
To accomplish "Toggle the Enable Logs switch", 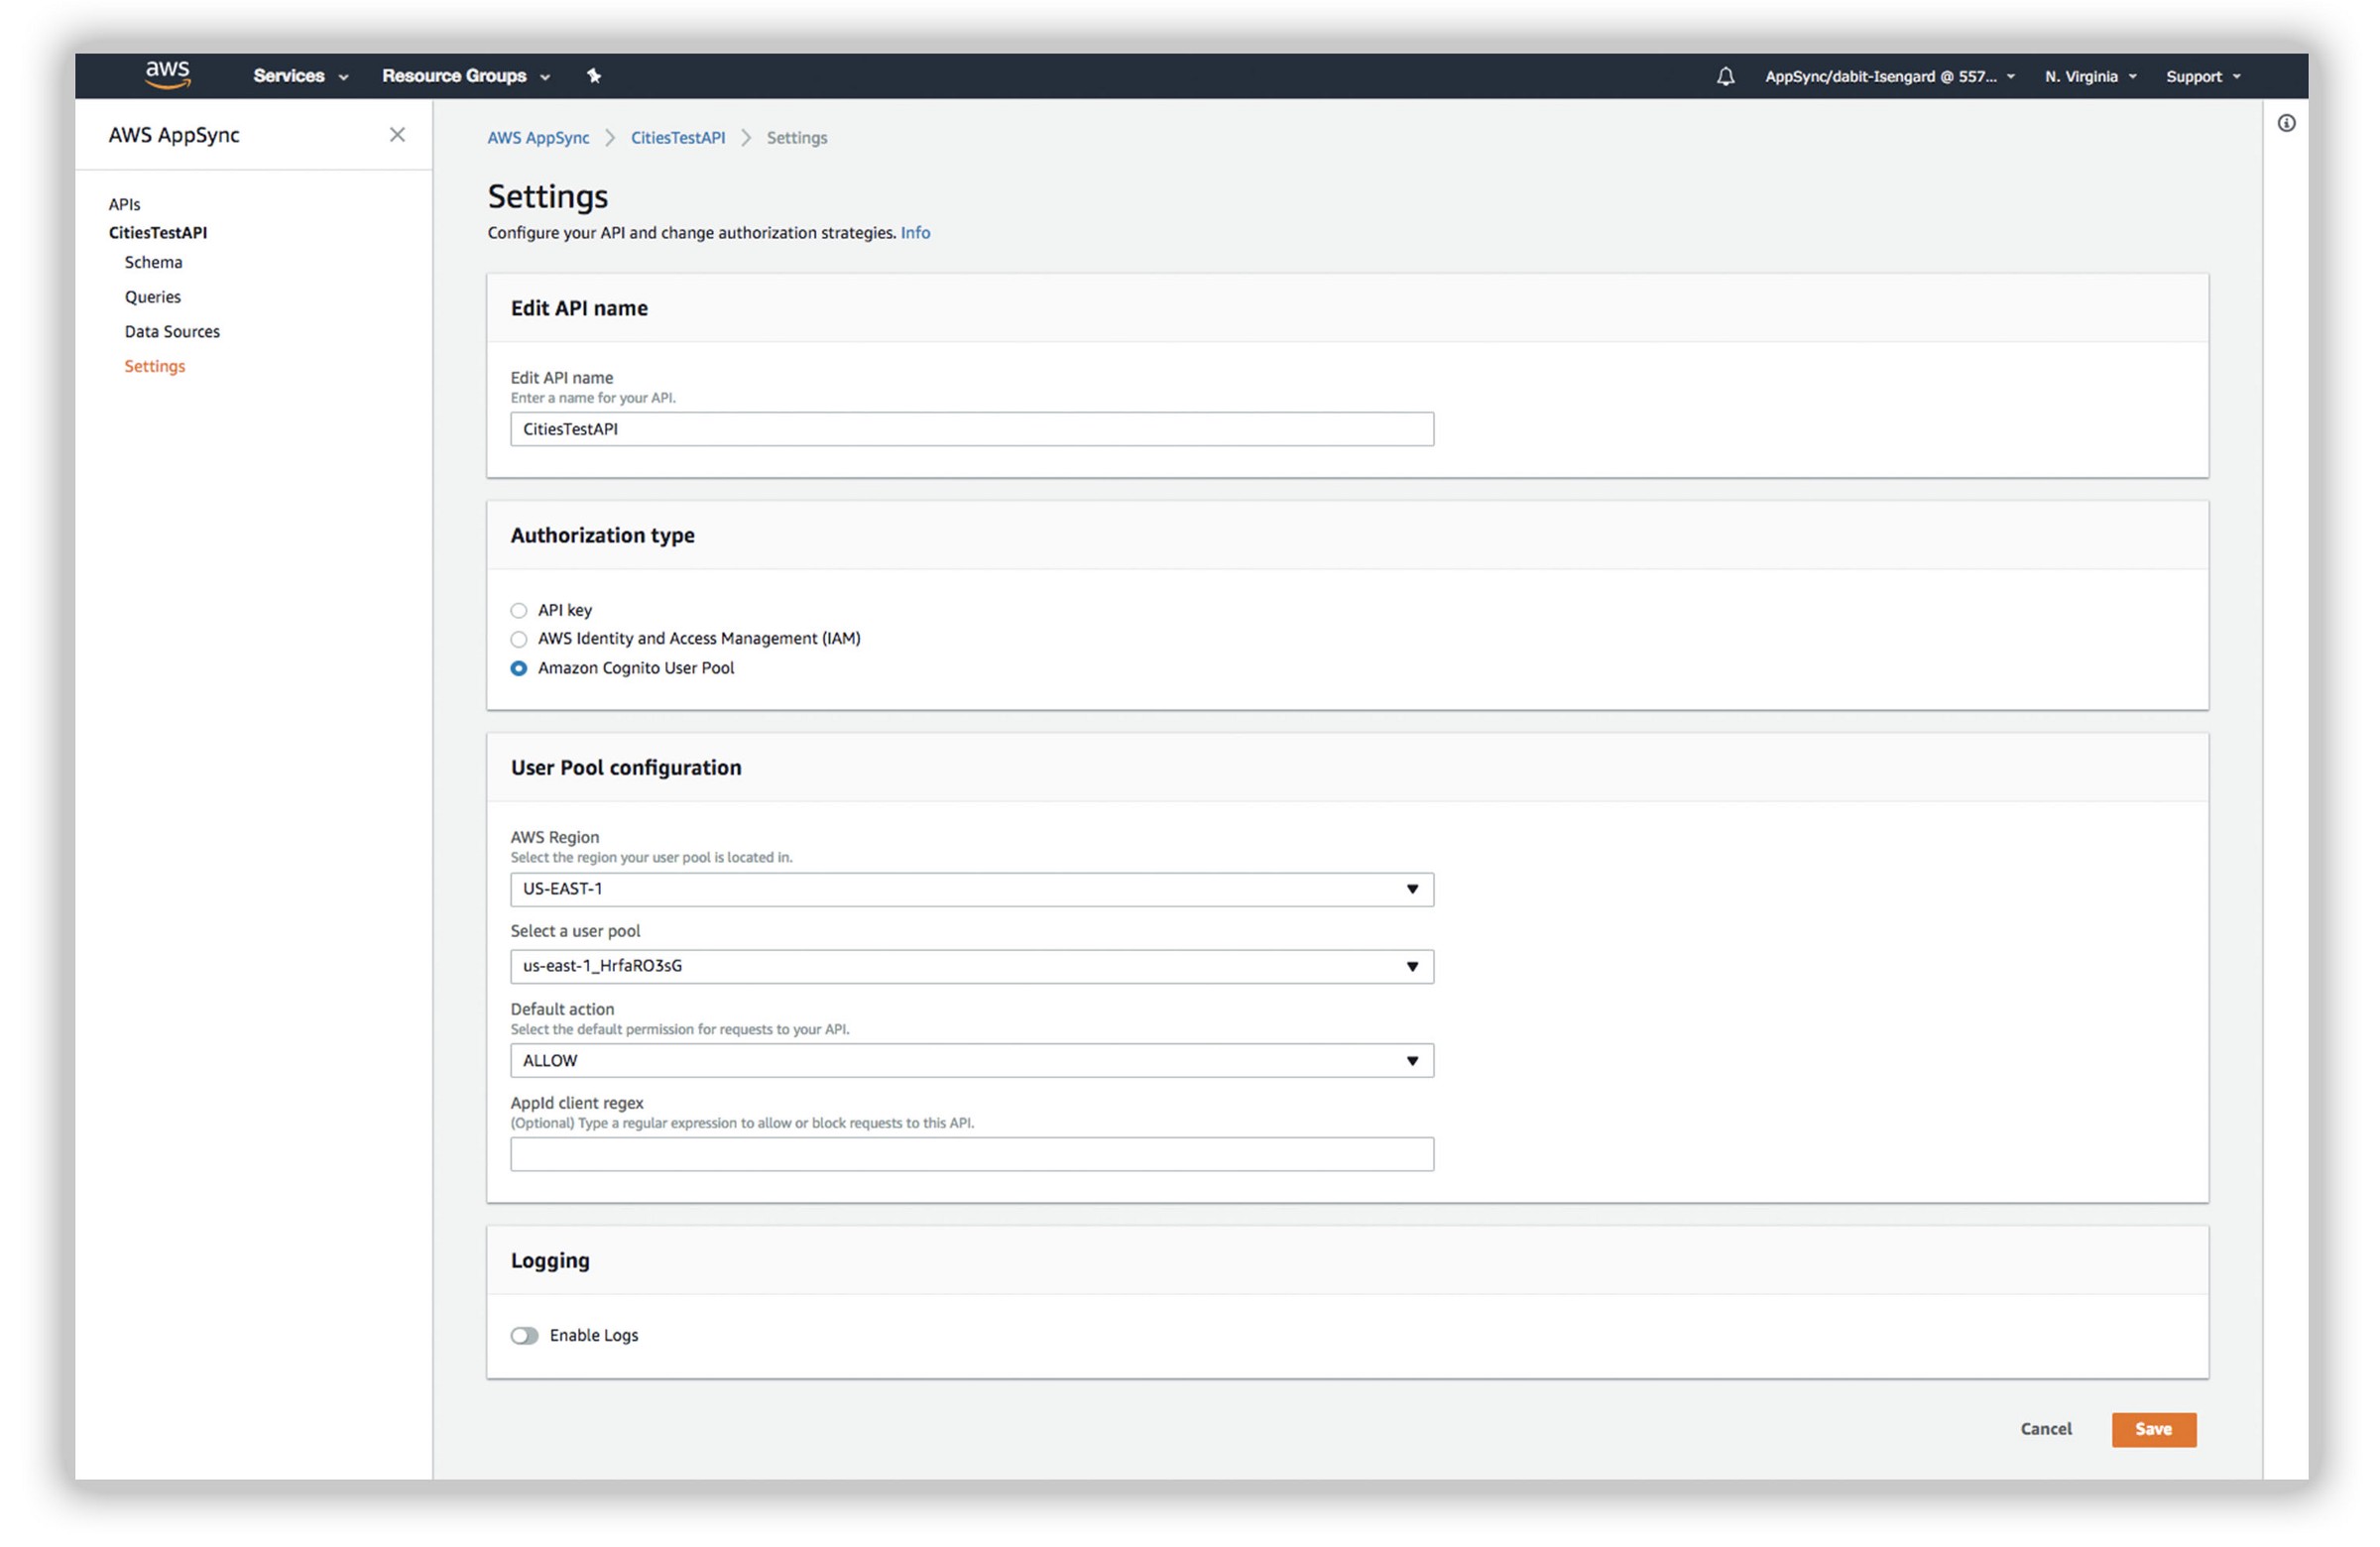I will (524, 1336).
